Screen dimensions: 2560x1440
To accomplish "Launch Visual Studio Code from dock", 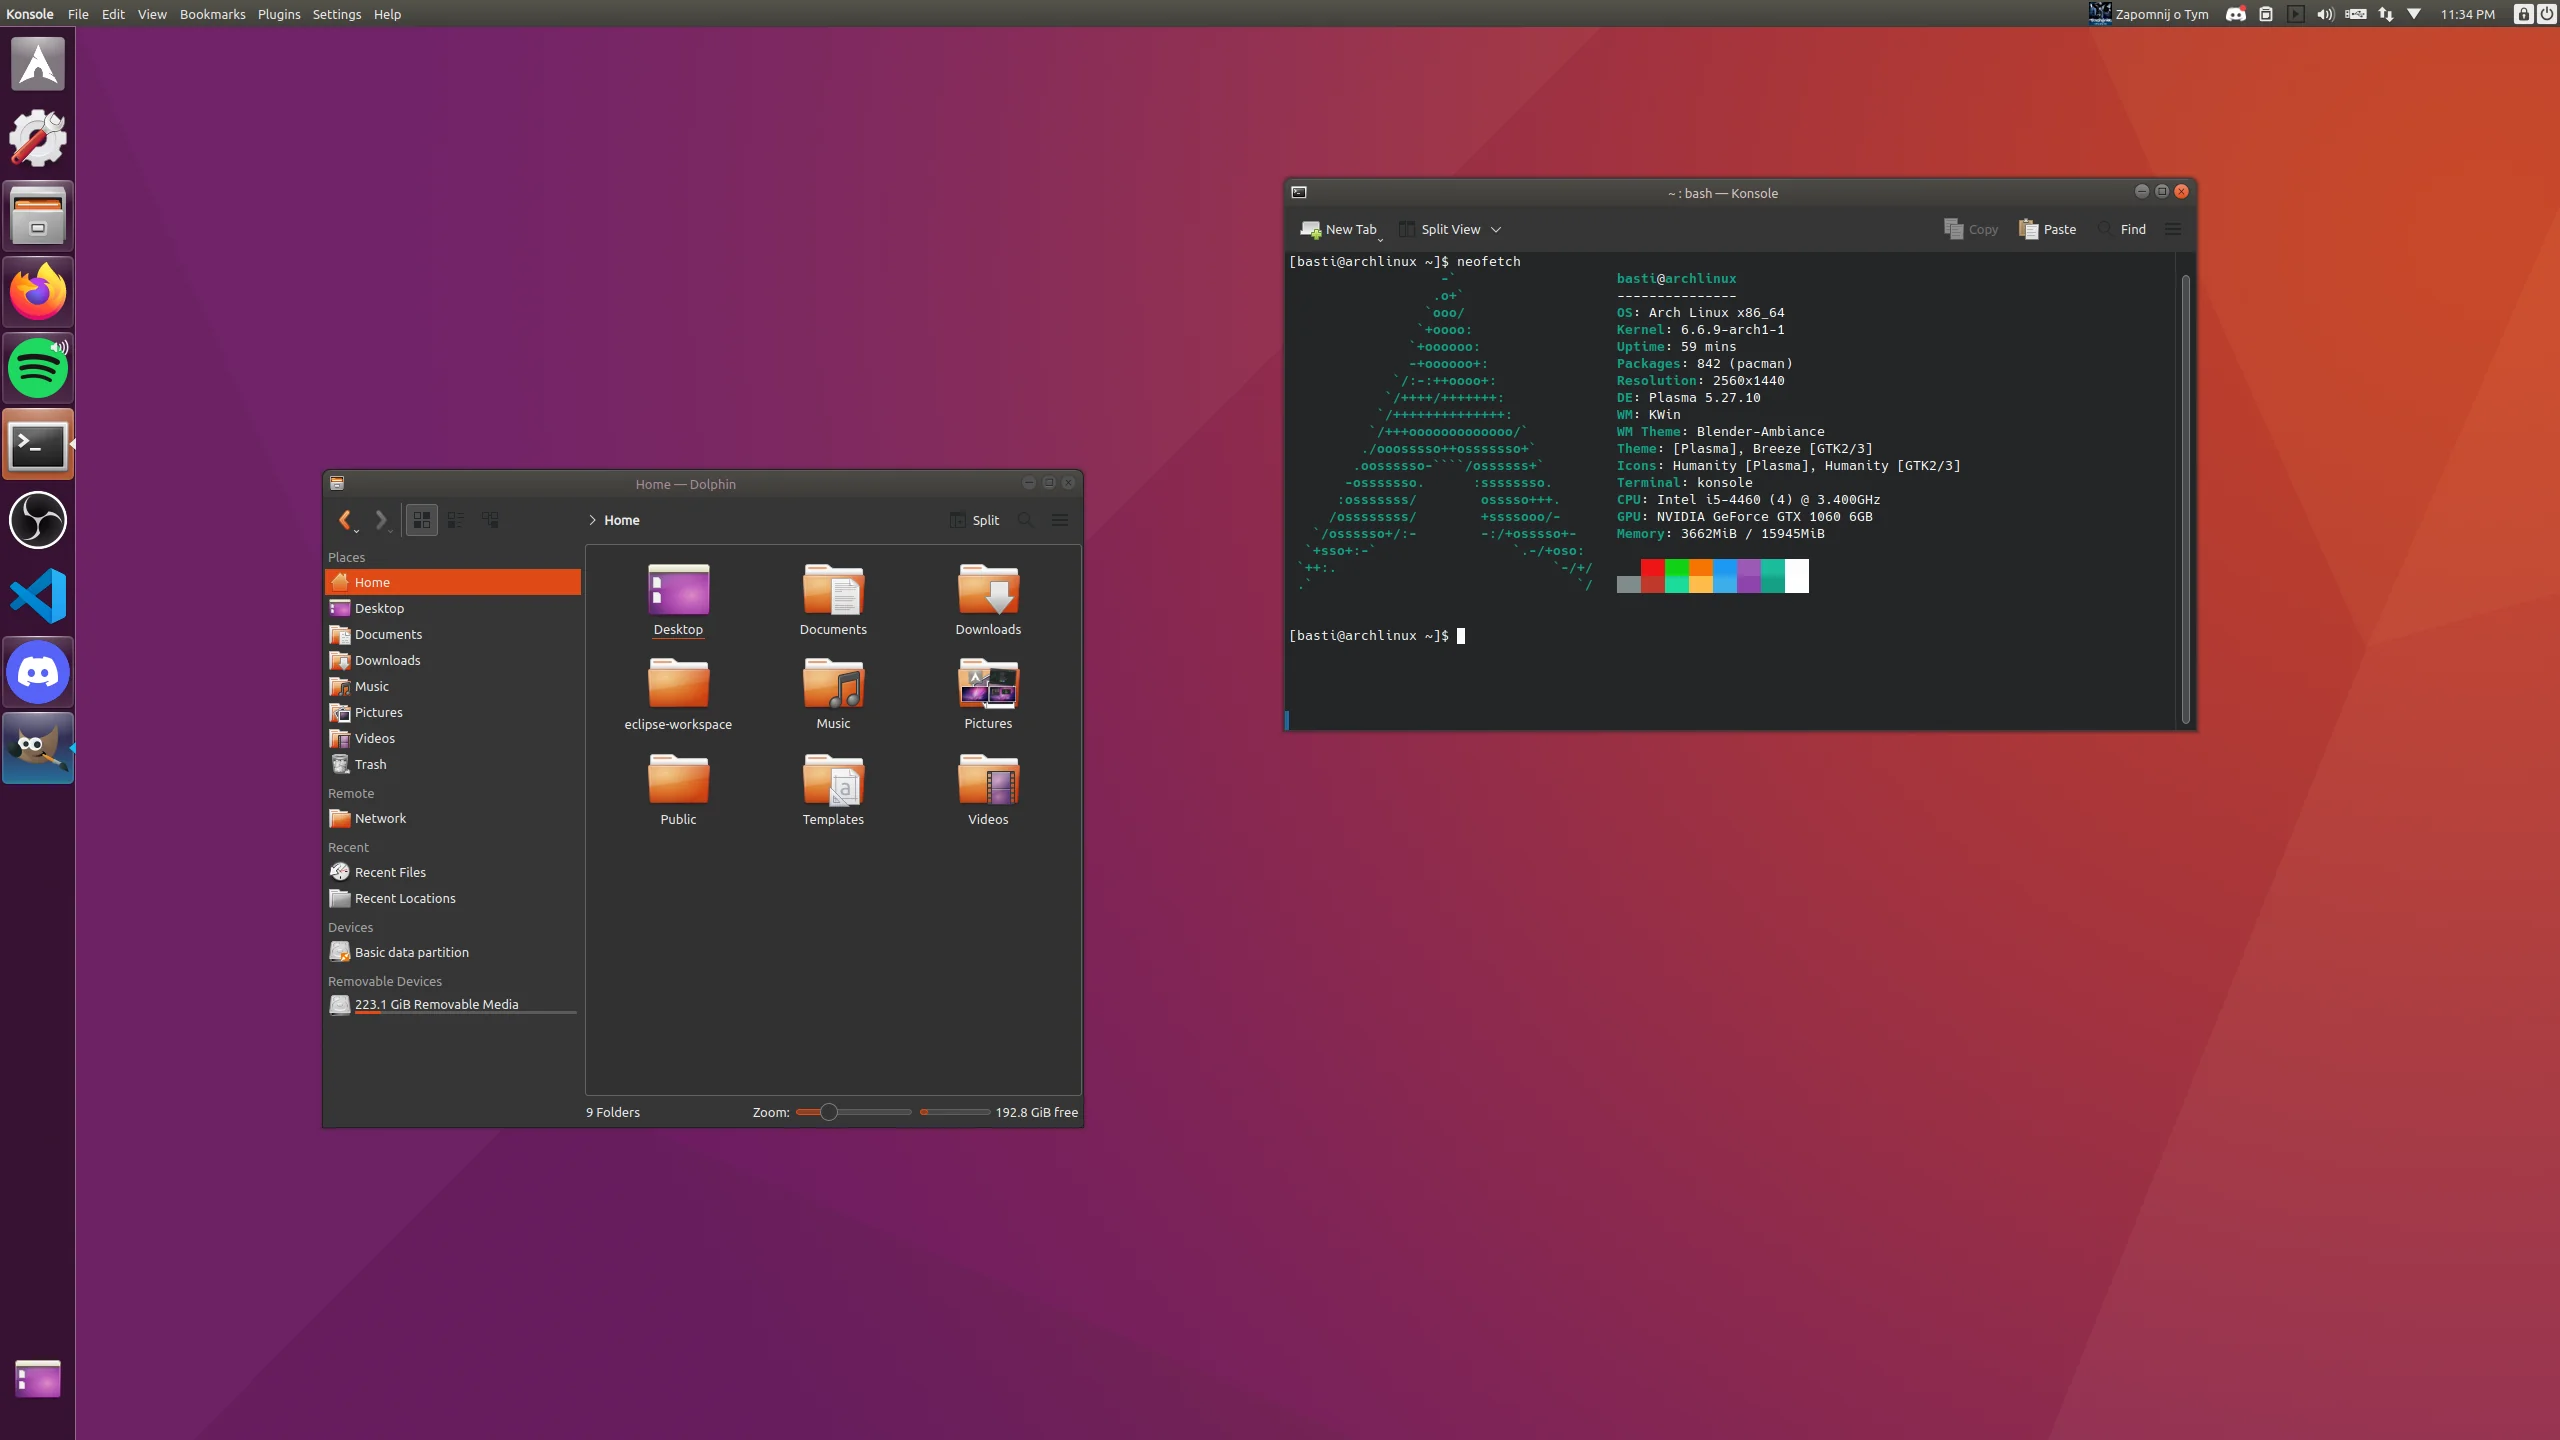I will click(x=38, y=596).
